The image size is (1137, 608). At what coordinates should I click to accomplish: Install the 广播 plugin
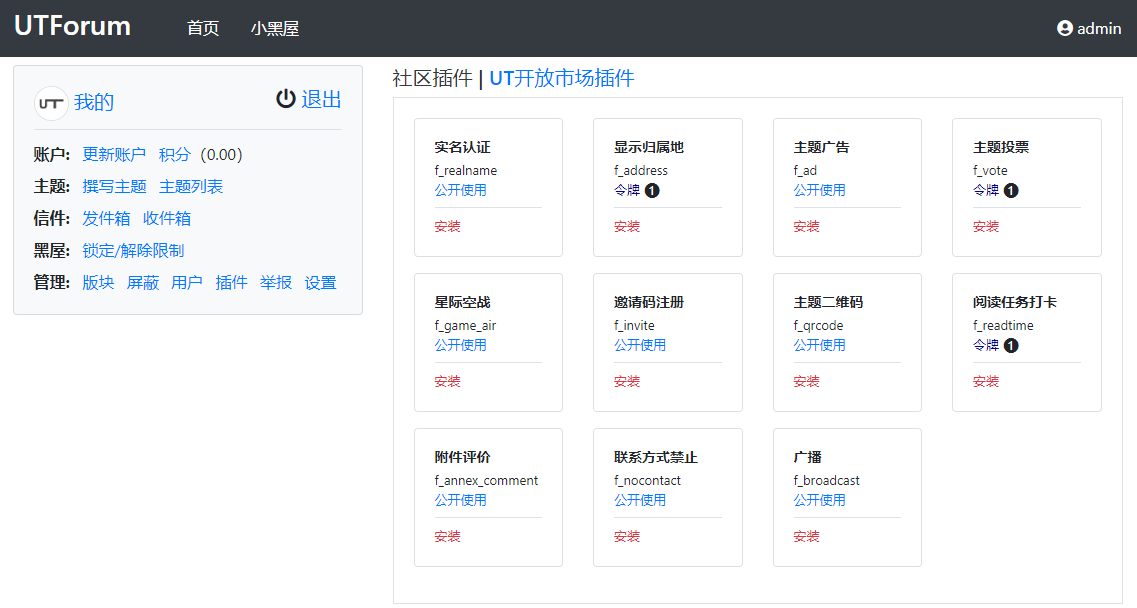point(806,537)
